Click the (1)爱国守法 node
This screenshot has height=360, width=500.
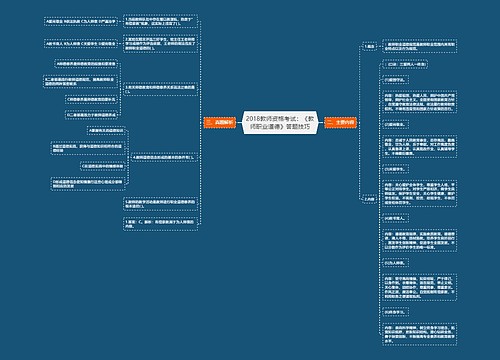point(395,80)
